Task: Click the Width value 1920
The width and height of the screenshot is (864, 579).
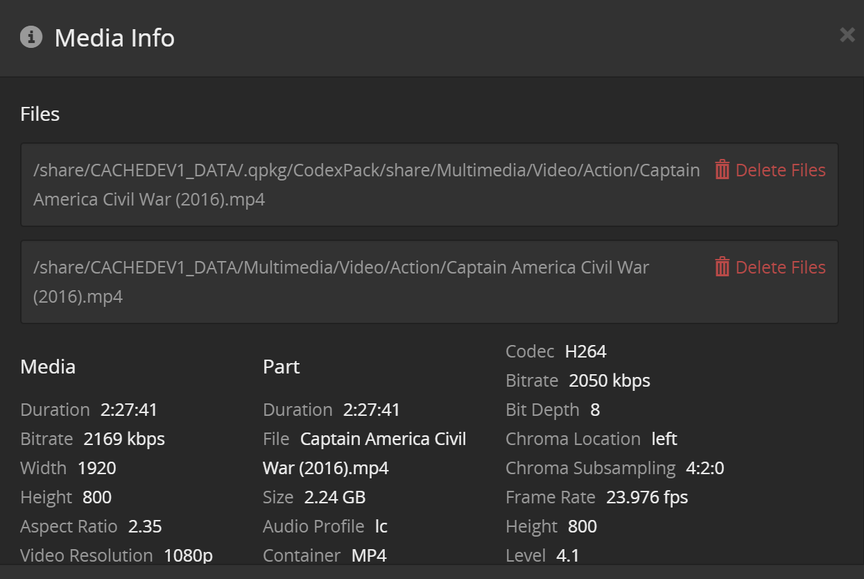Action: 96,468
